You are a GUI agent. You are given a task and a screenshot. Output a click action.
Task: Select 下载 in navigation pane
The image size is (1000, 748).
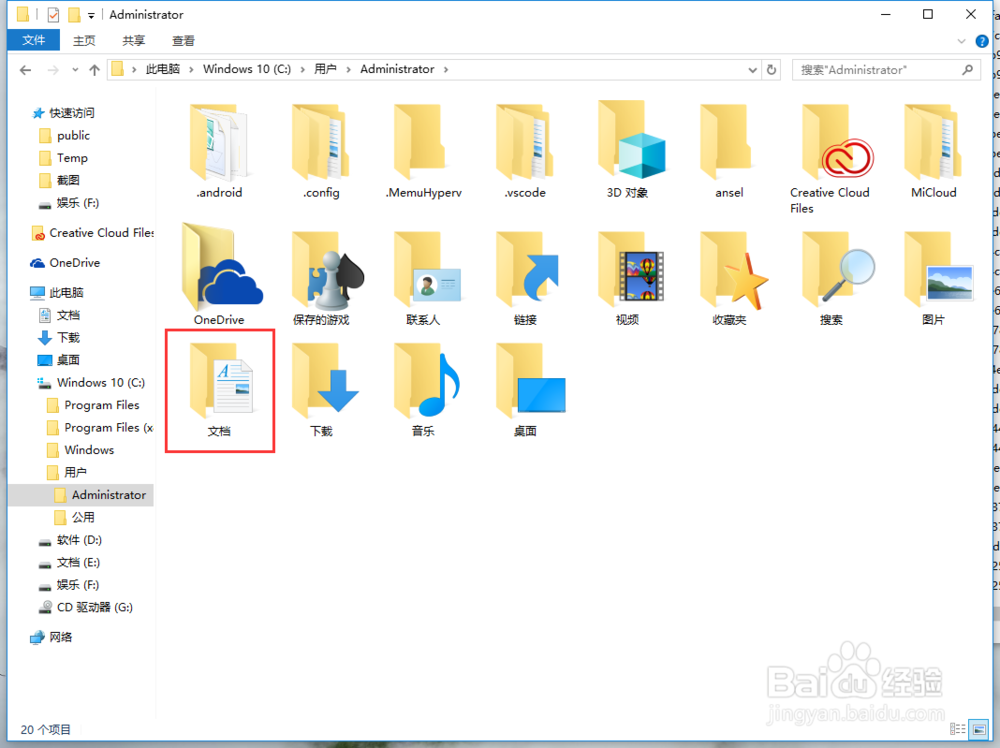tap(68, 337)
